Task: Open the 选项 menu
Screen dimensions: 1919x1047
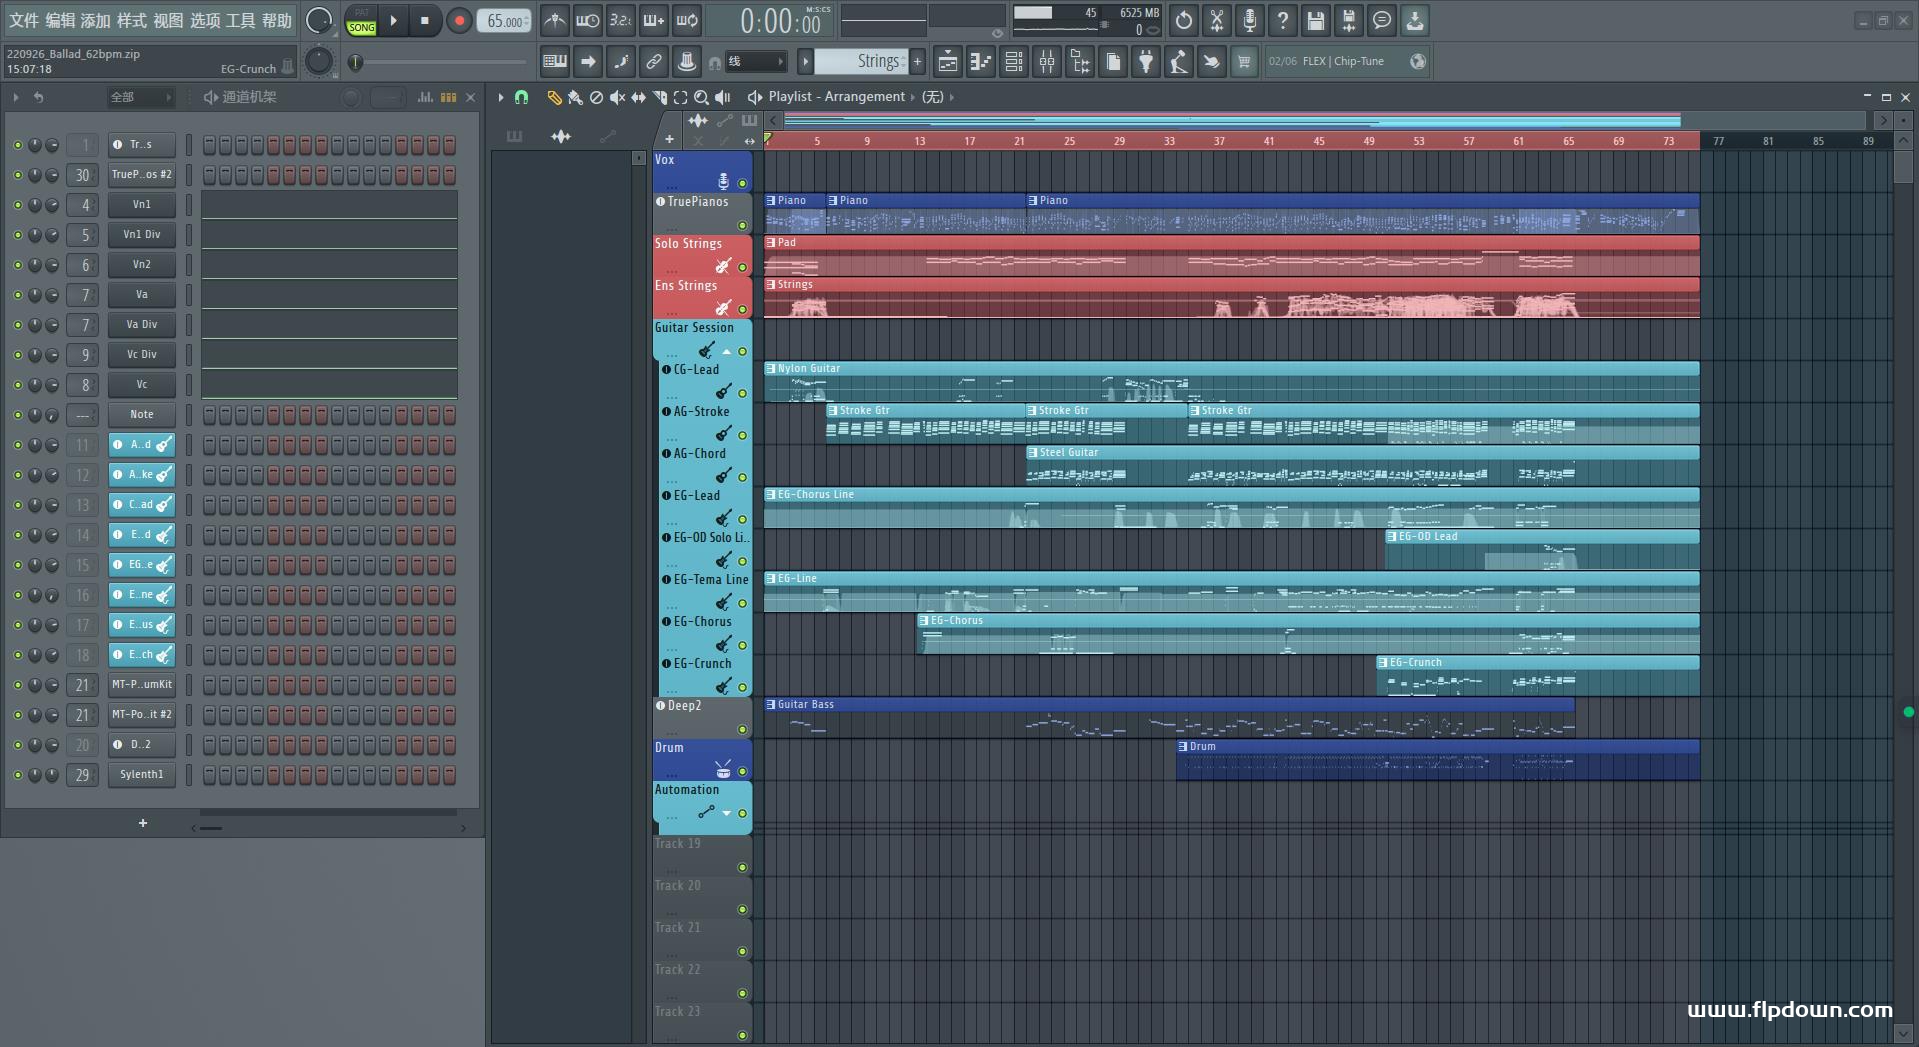Action: 205,20
